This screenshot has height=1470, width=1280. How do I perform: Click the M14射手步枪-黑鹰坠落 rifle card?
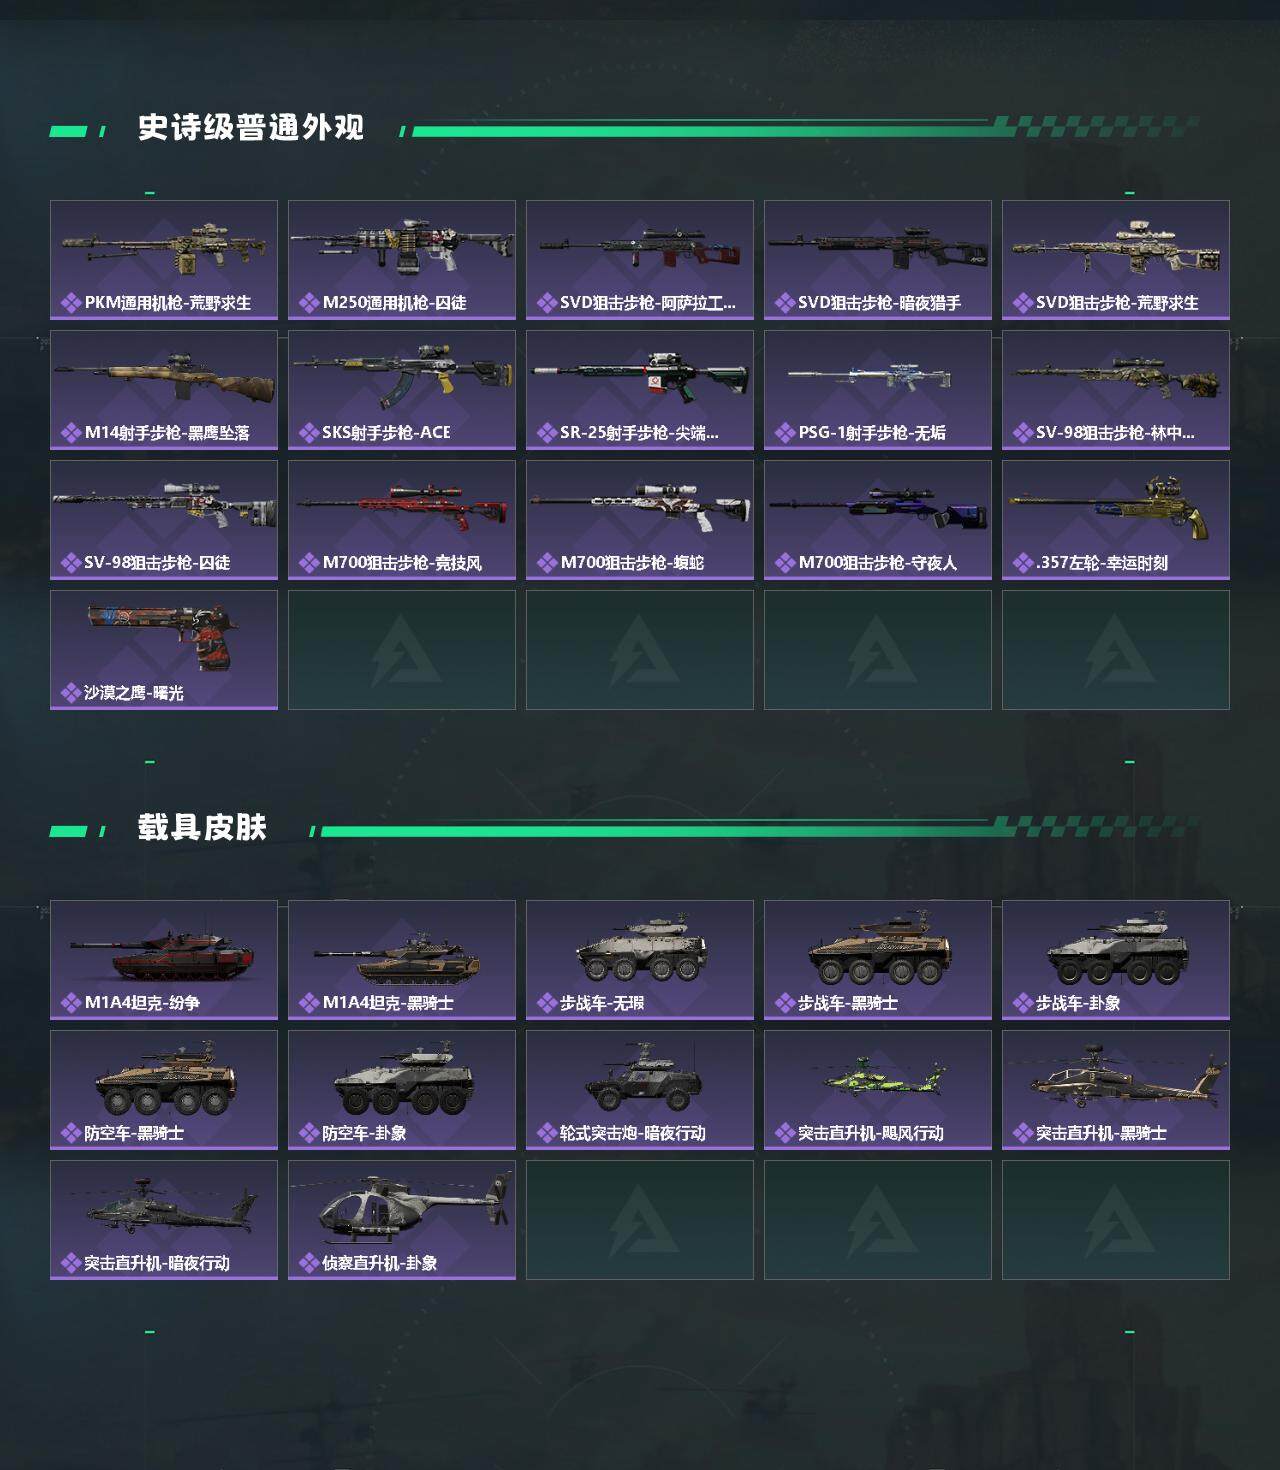coord(164,390)
